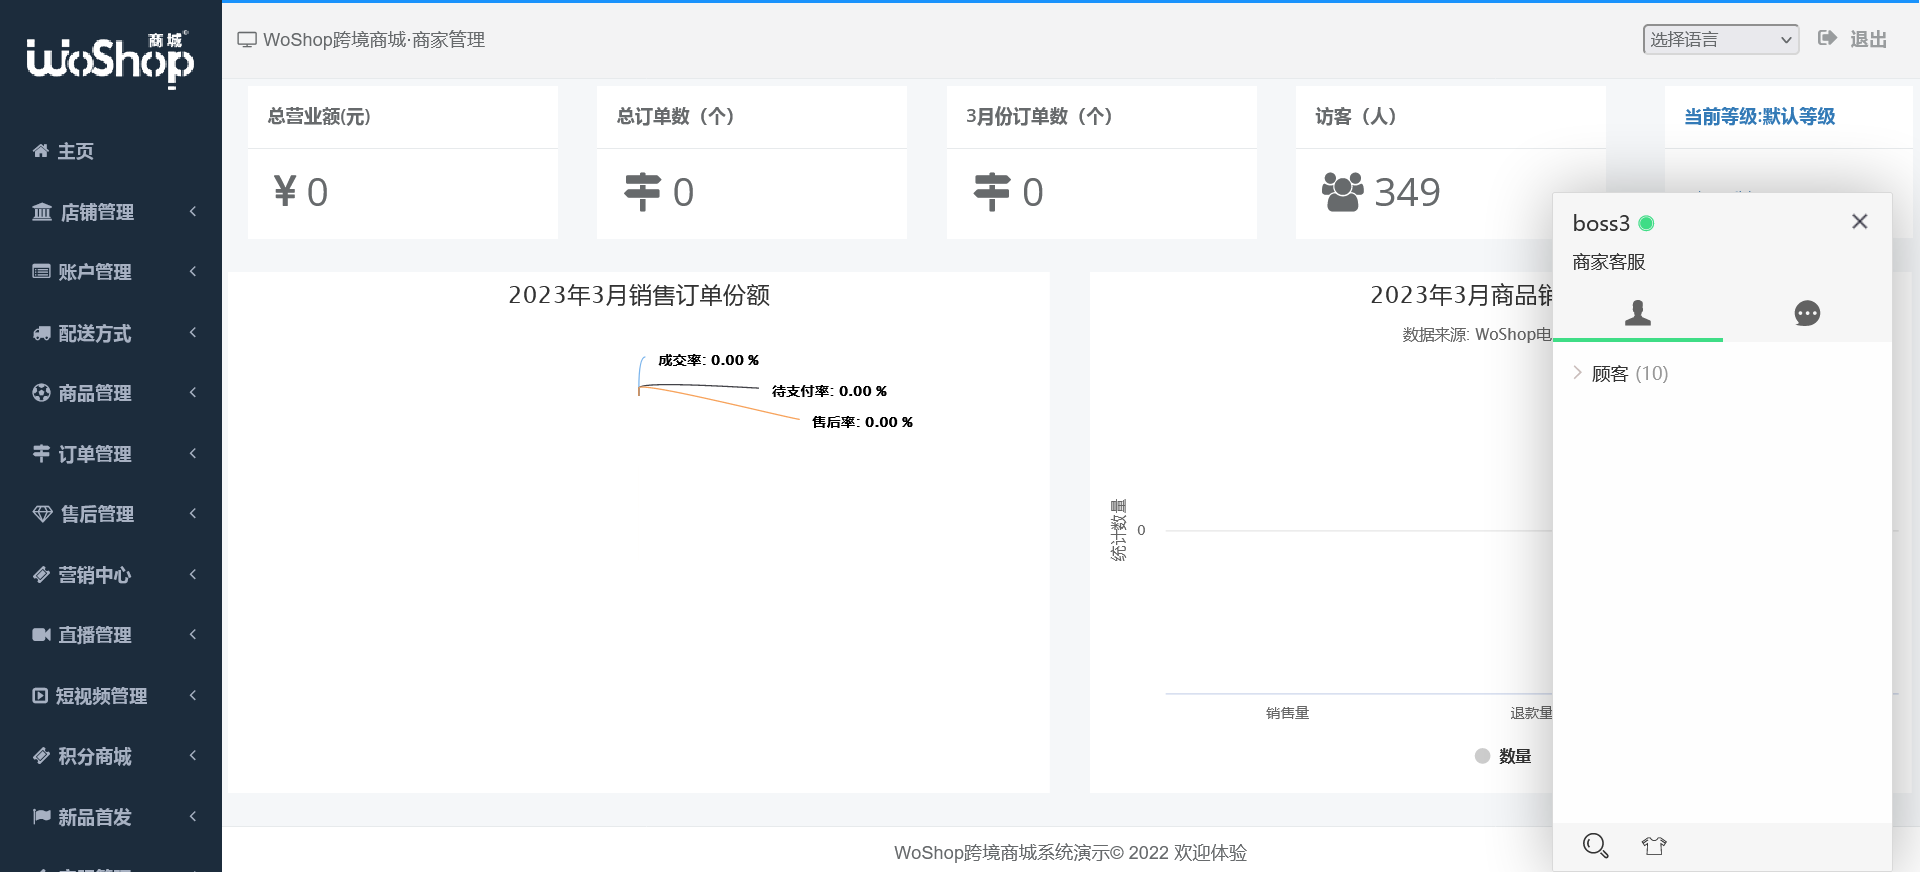Click the search icon in chat panel
This screenshot has height=872, width=1920.
(1595, 846)
